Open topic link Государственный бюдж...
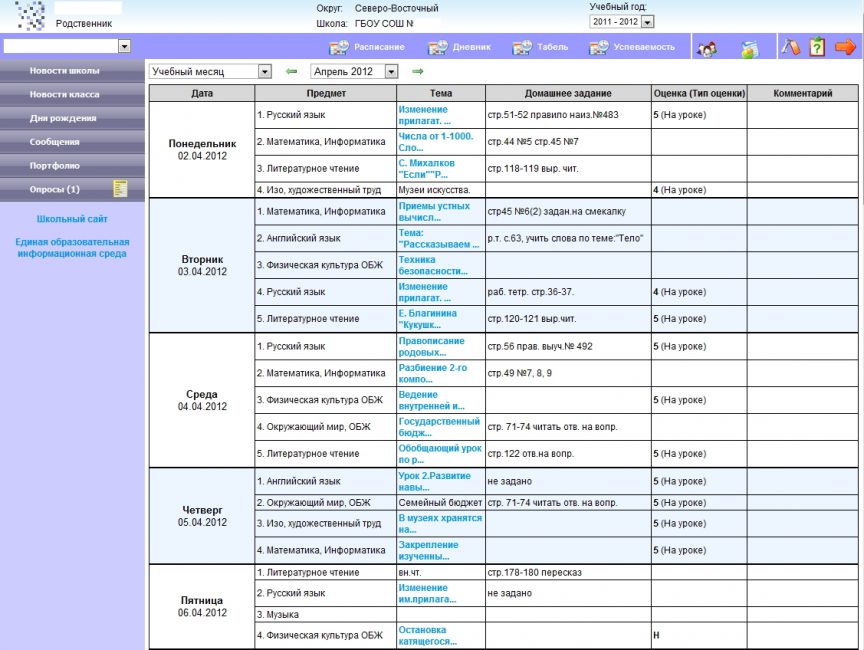Screen dimensions: 864x650 (439, 427)
